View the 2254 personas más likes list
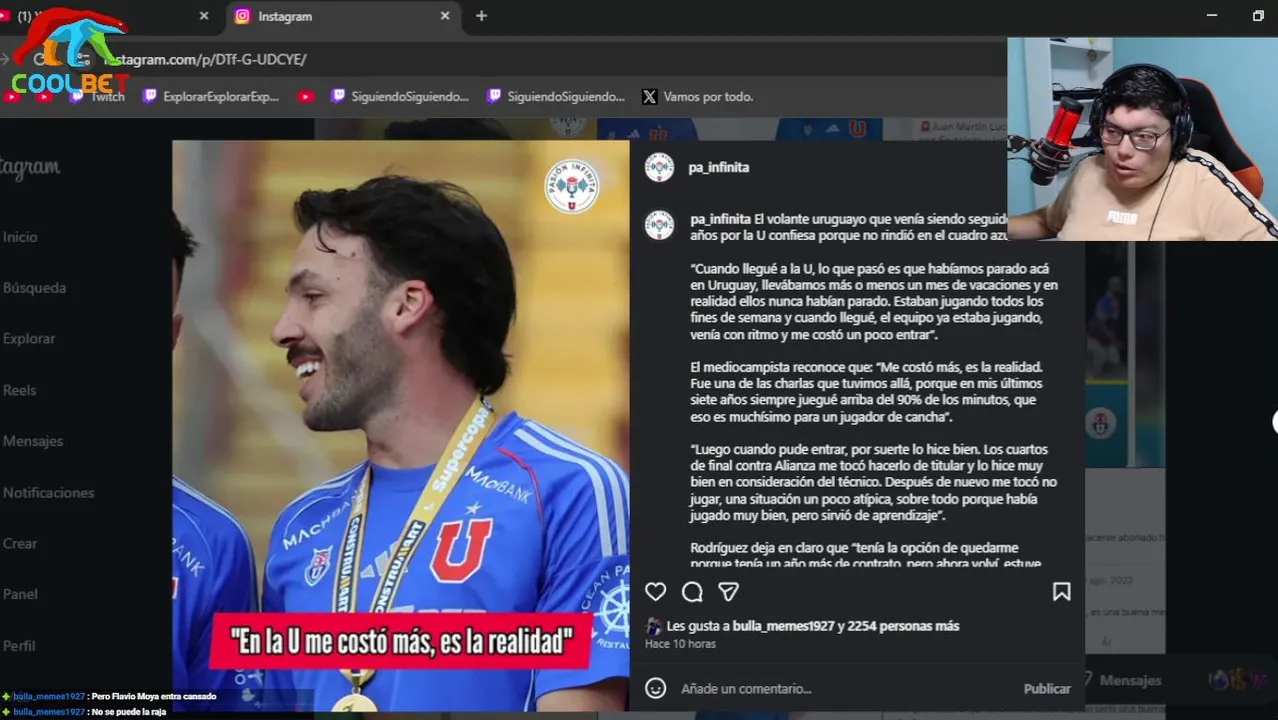 tap(905, 626)
